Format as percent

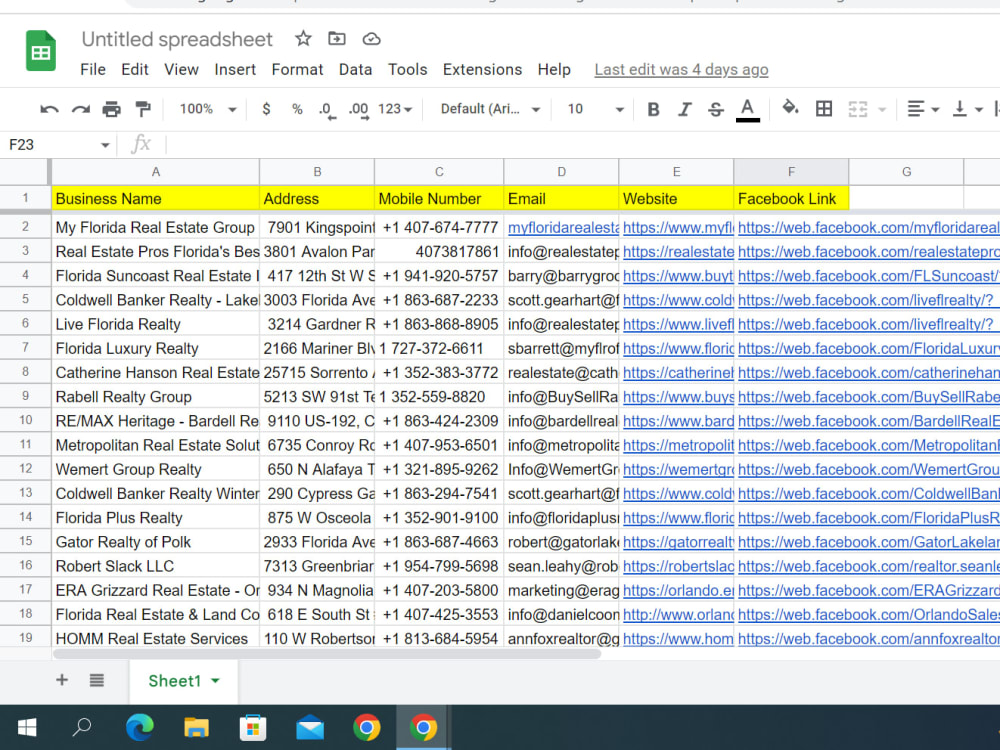pyautogui.click(x=297, y=109)
